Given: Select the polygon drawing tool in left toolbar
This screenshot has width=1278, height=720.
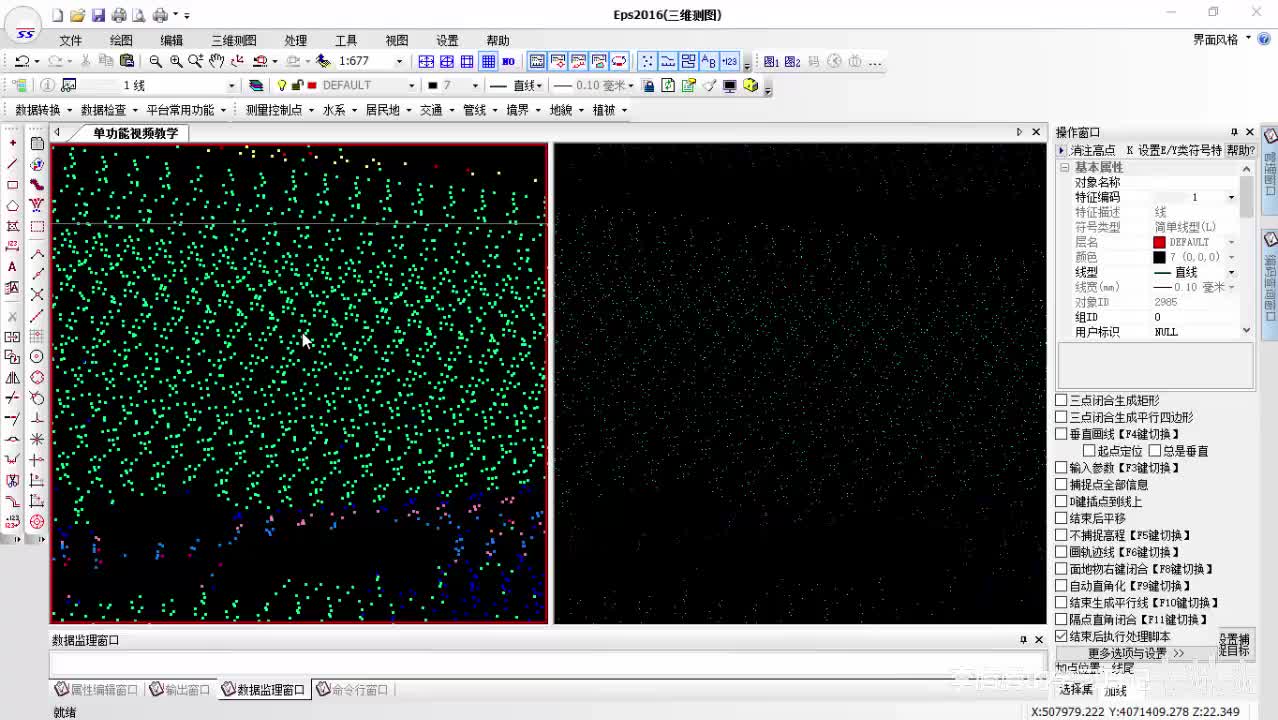Looking at the screenshot, I should point(12,206).
